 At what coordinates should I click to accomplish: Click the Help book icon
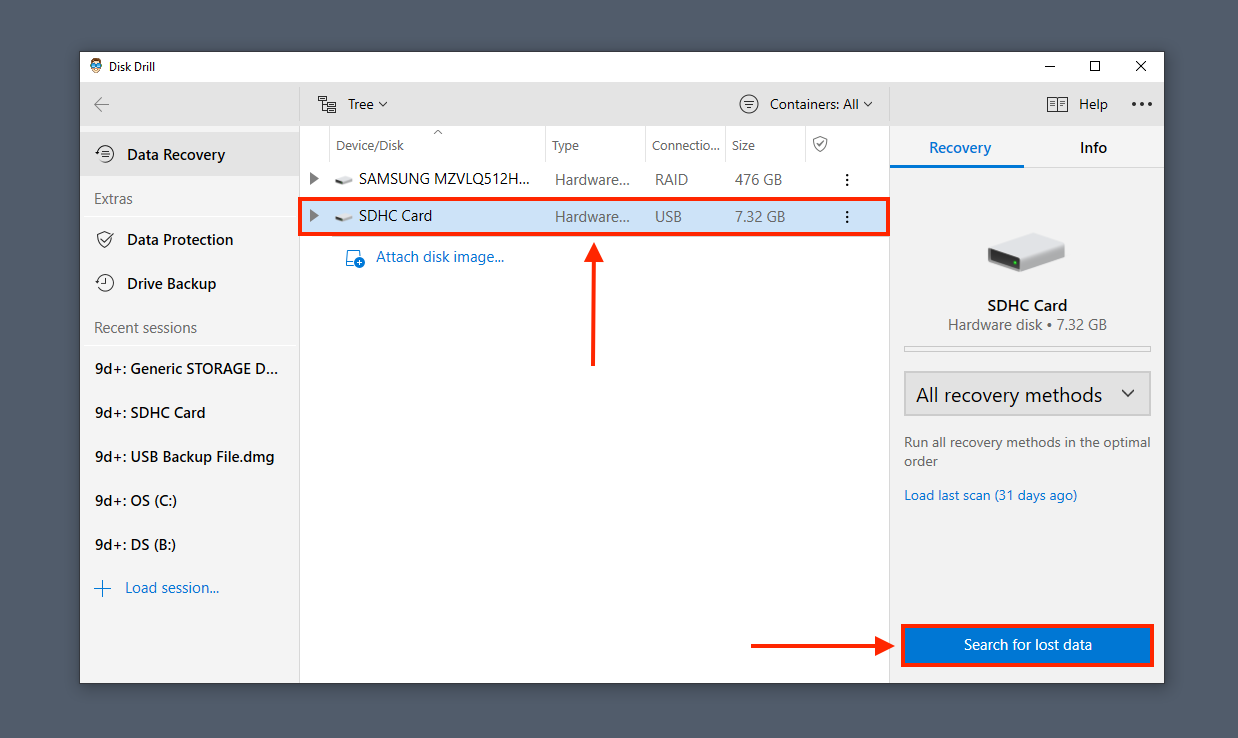click(1057, 104)
